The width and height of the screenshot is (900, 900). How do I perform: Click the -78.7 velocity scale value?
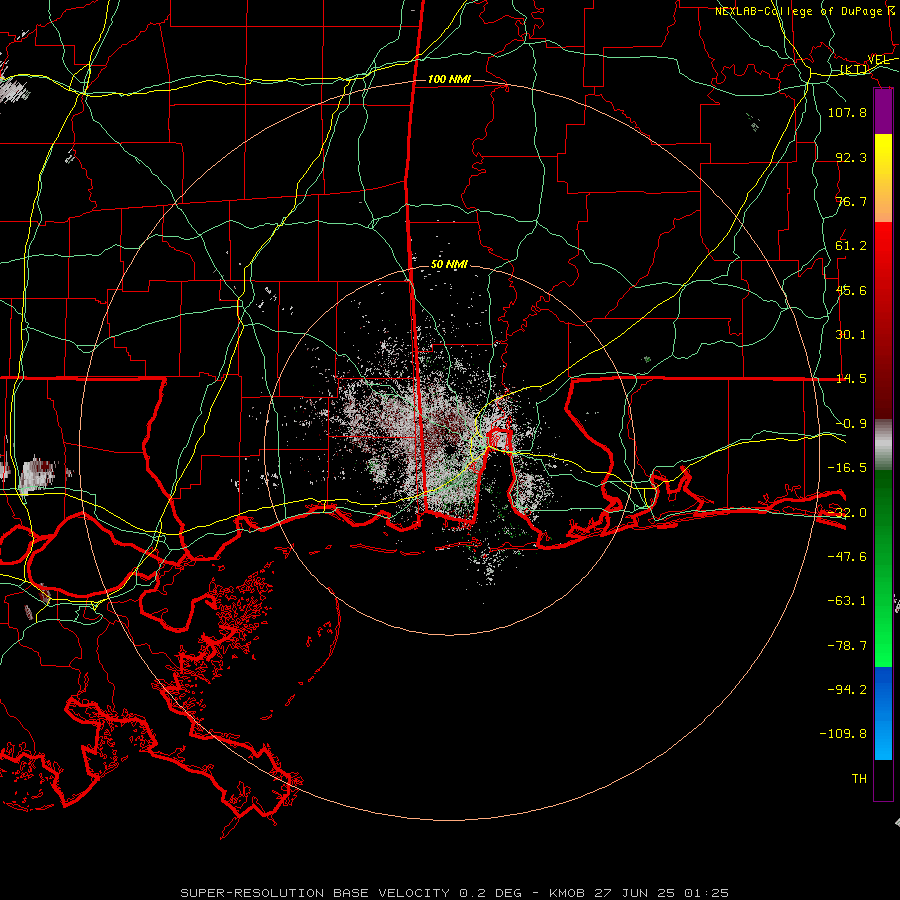pyautogui.click(x=847, y=646)
